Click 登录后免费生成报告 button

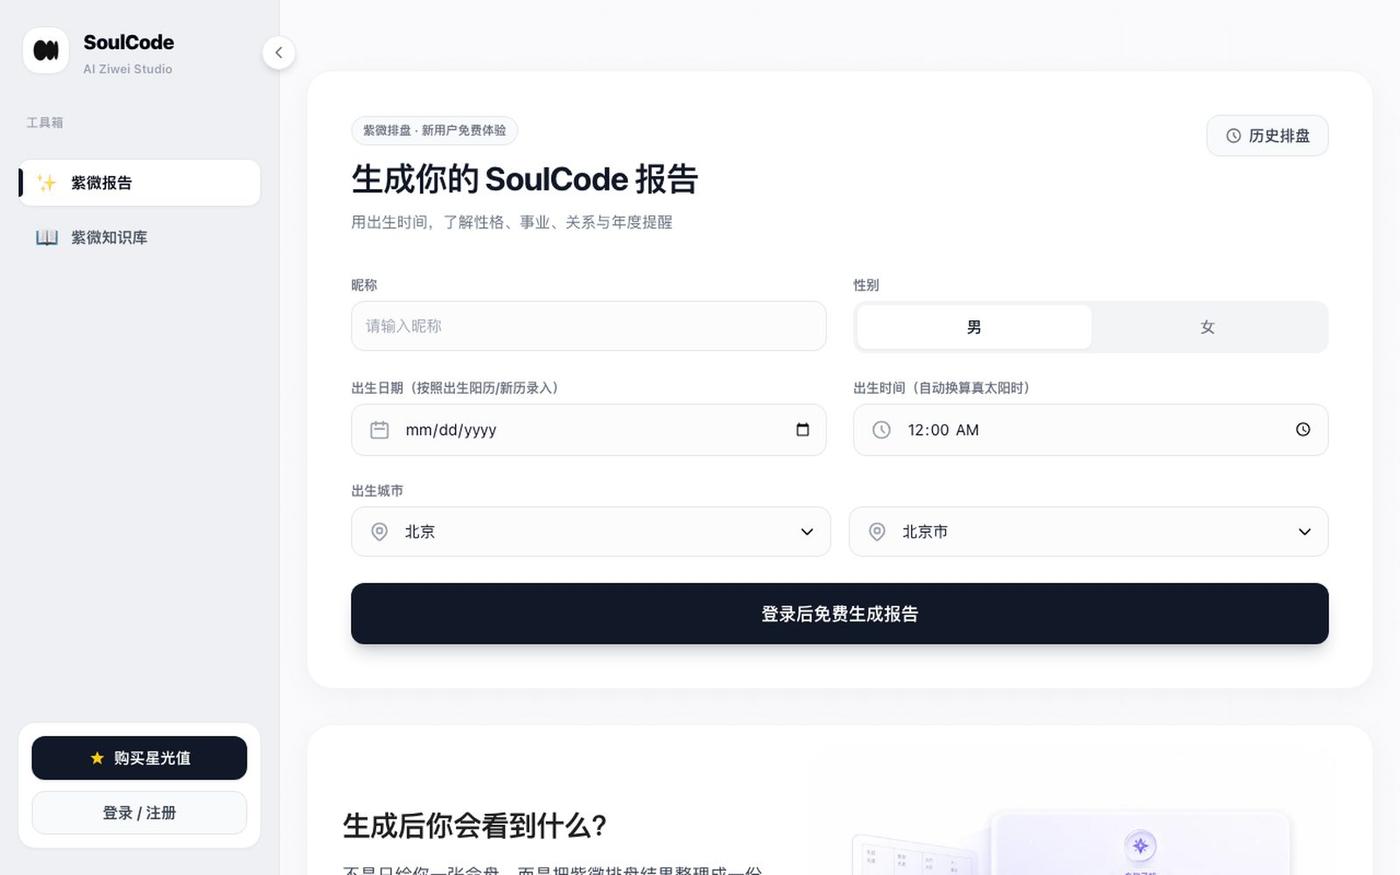click(x=839, y=614)
